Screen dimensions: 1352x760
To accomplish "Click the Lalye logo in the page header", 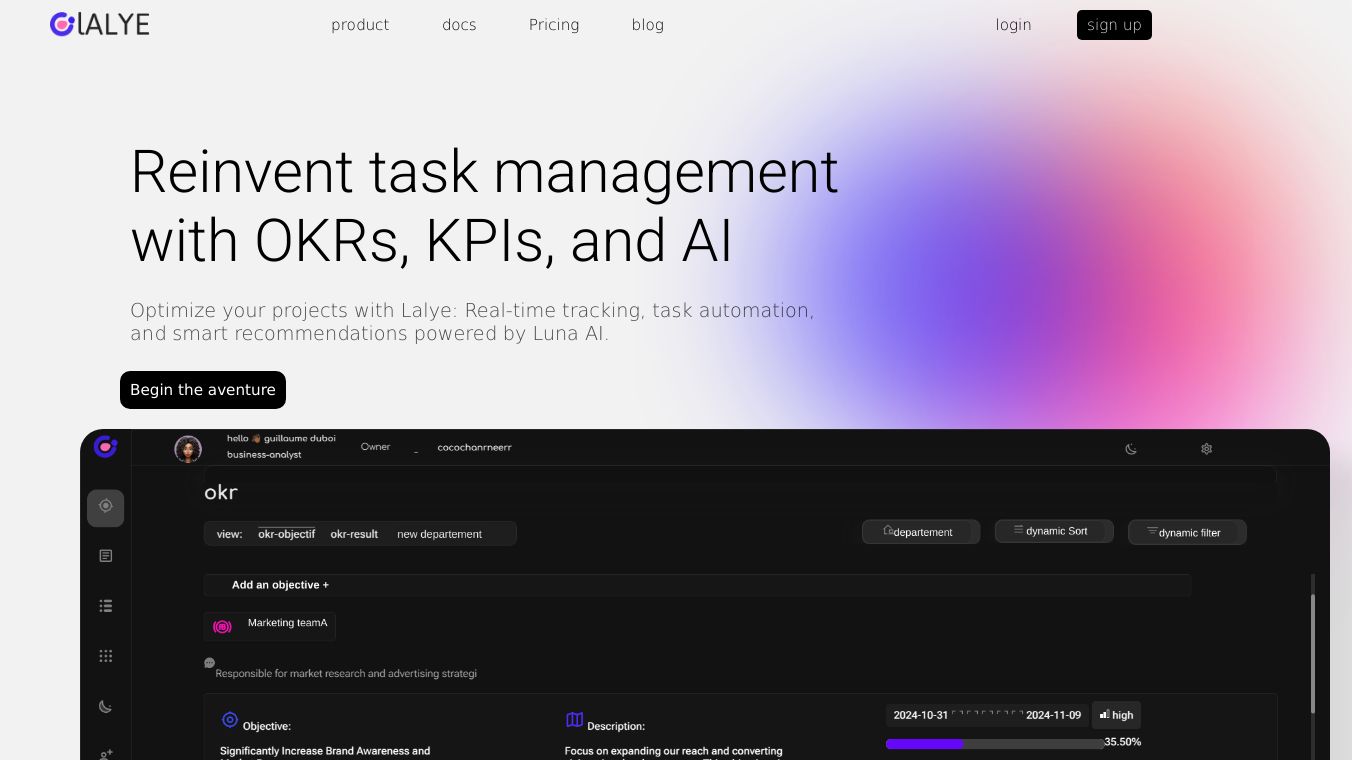I will (x=100, y=24).
